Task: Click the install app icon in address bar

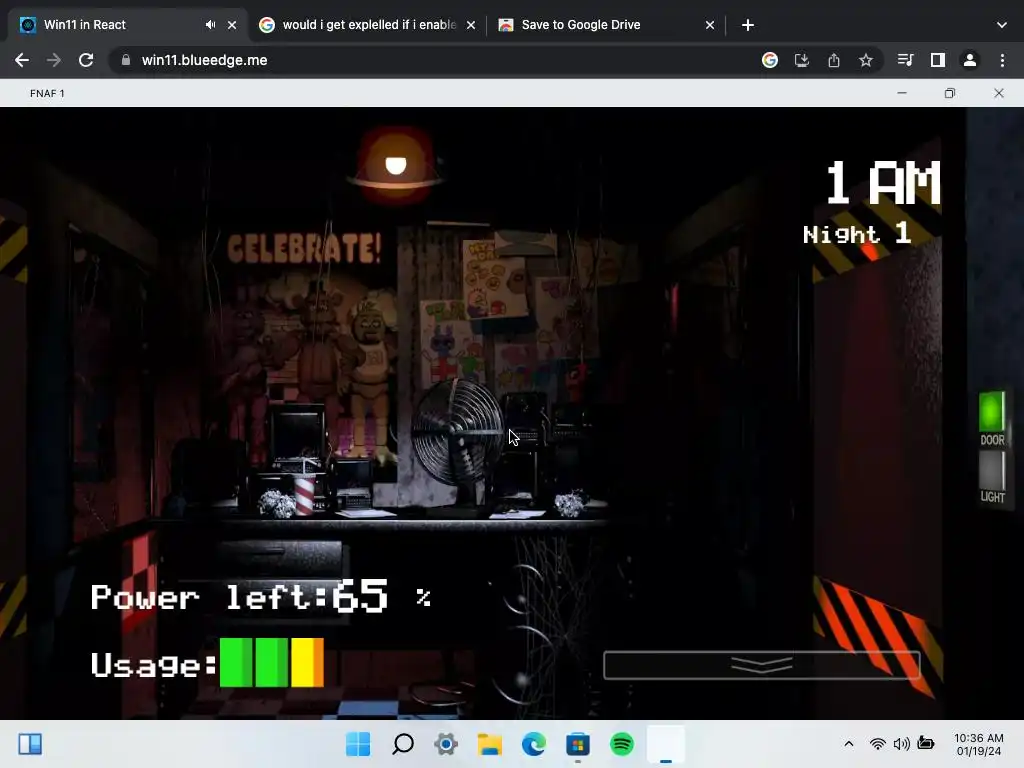Action: (x=802, y=60)
